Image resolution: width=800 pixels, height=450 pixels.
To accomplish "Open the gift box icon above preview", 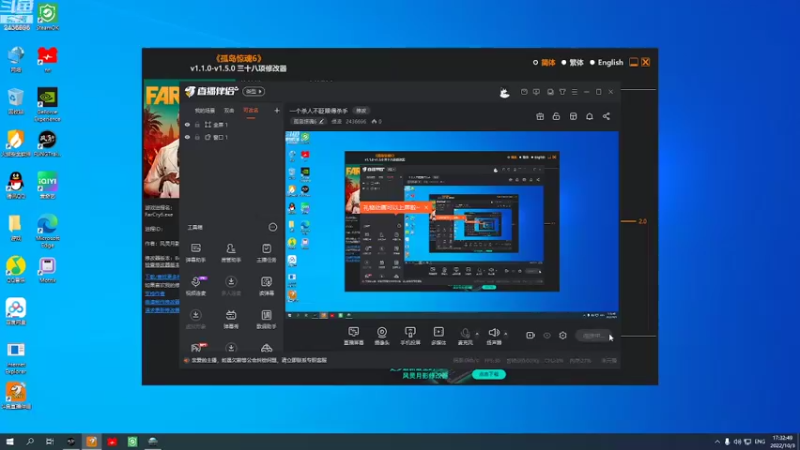I will click(x=540, y=116).
